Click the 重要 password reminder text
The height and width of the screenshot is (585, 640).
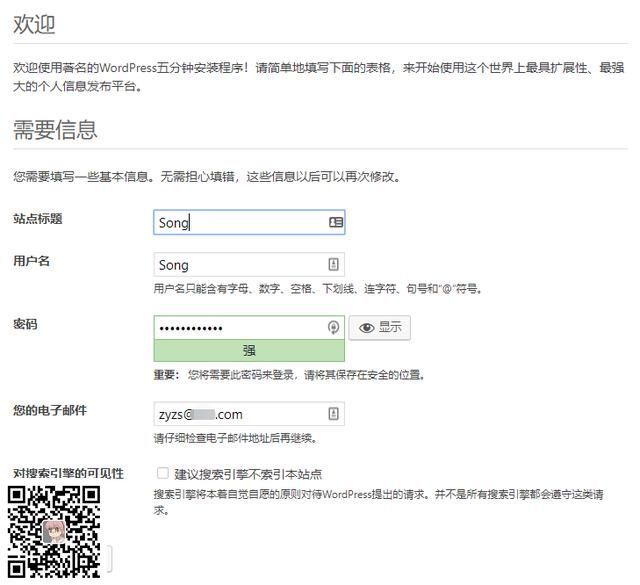pyautogui.click(x=289, y=375)
